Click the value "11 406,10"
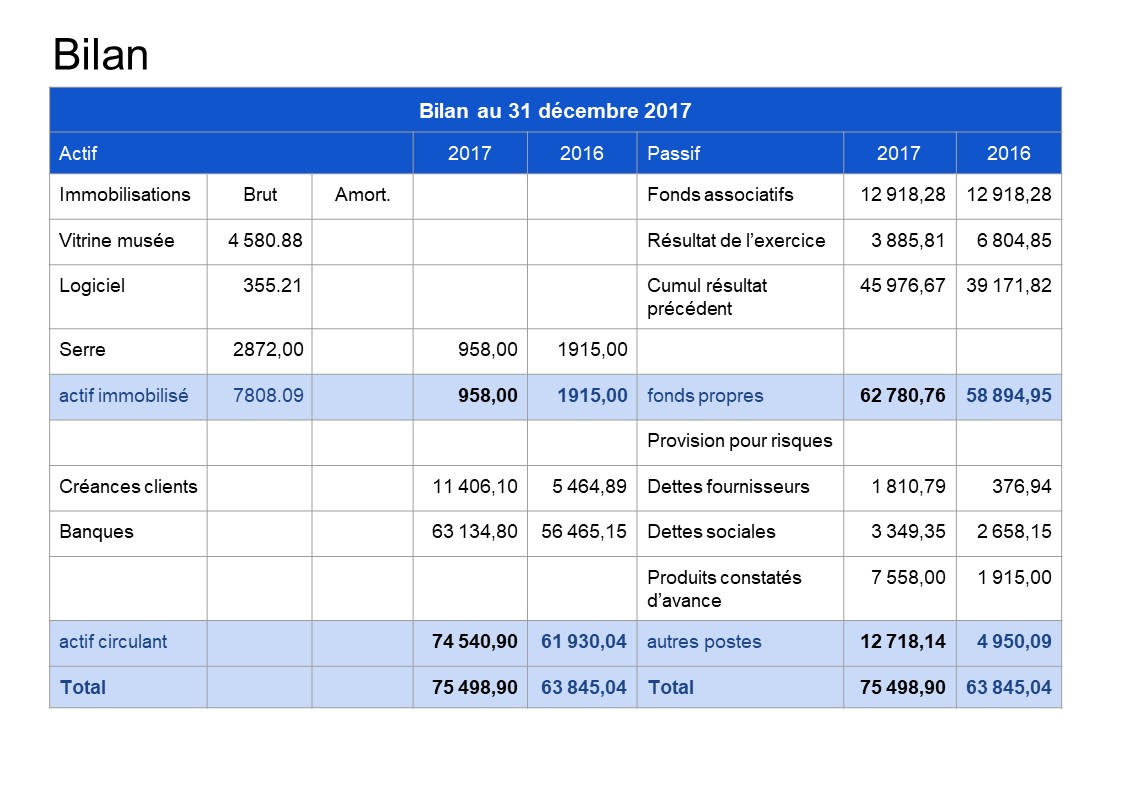1123x794 pixels. 475,487
